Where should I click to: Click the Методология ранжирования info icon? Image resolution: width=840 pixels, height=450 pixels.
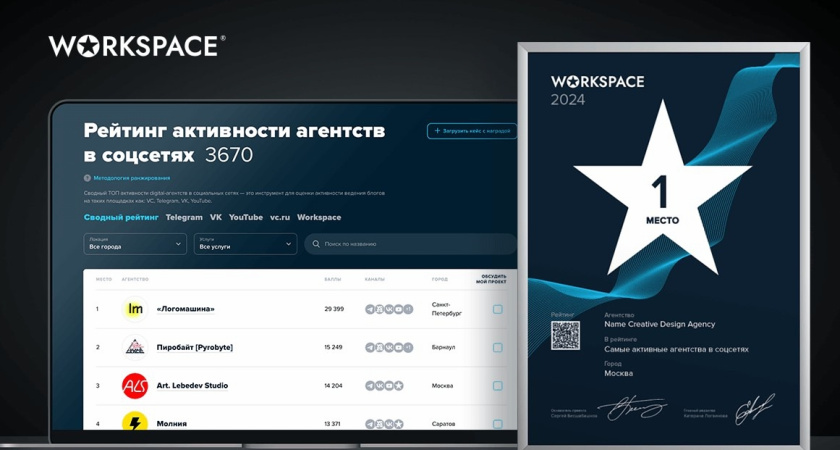pyautogui.click(x=87, y=178)
